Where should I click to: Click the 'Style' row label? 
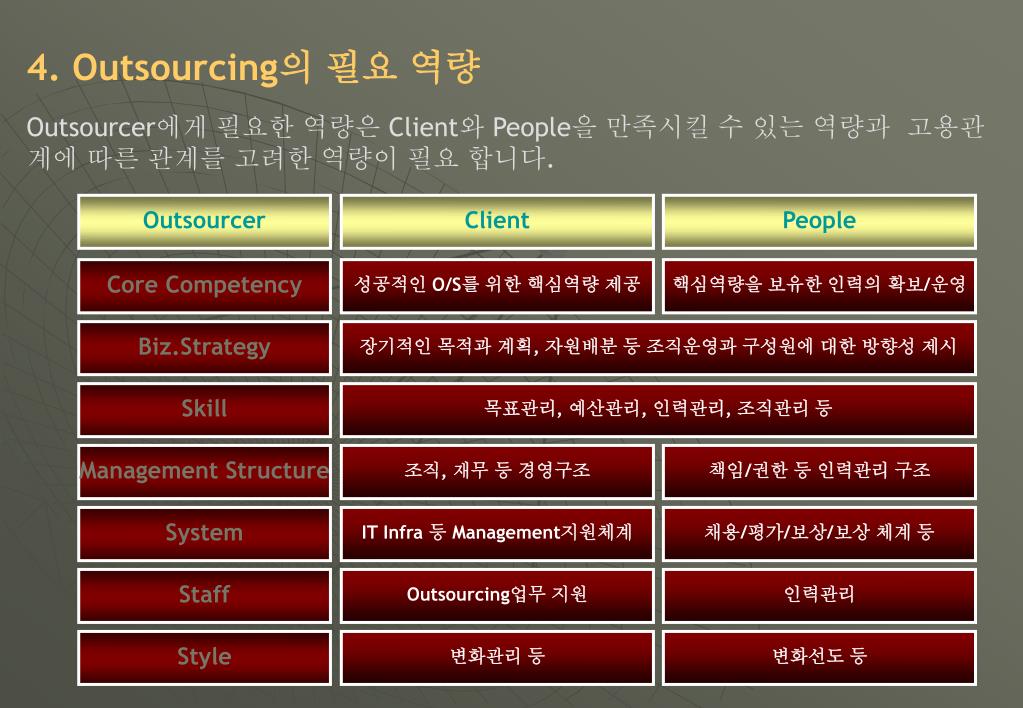204,657
